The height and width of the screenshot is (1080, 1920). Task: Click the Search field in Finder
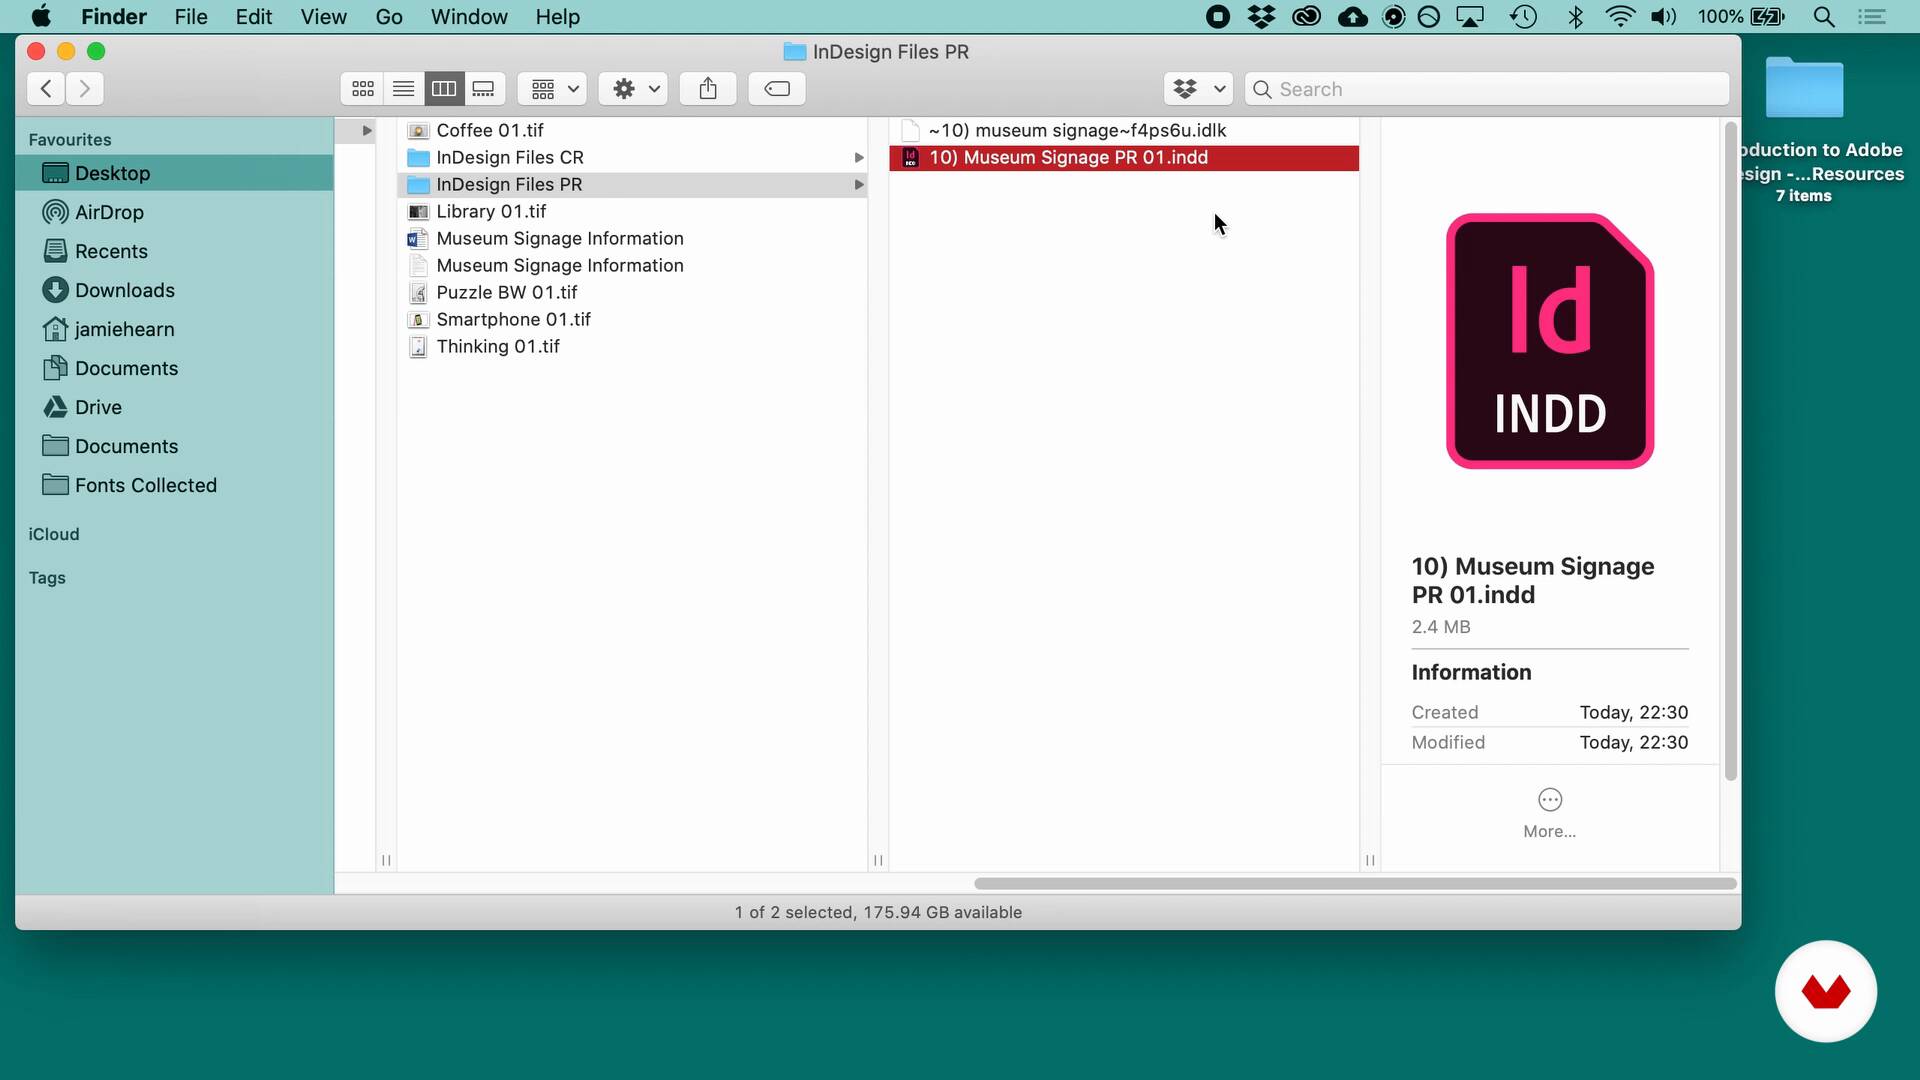pyautogui.click(x=1487, y=89)
